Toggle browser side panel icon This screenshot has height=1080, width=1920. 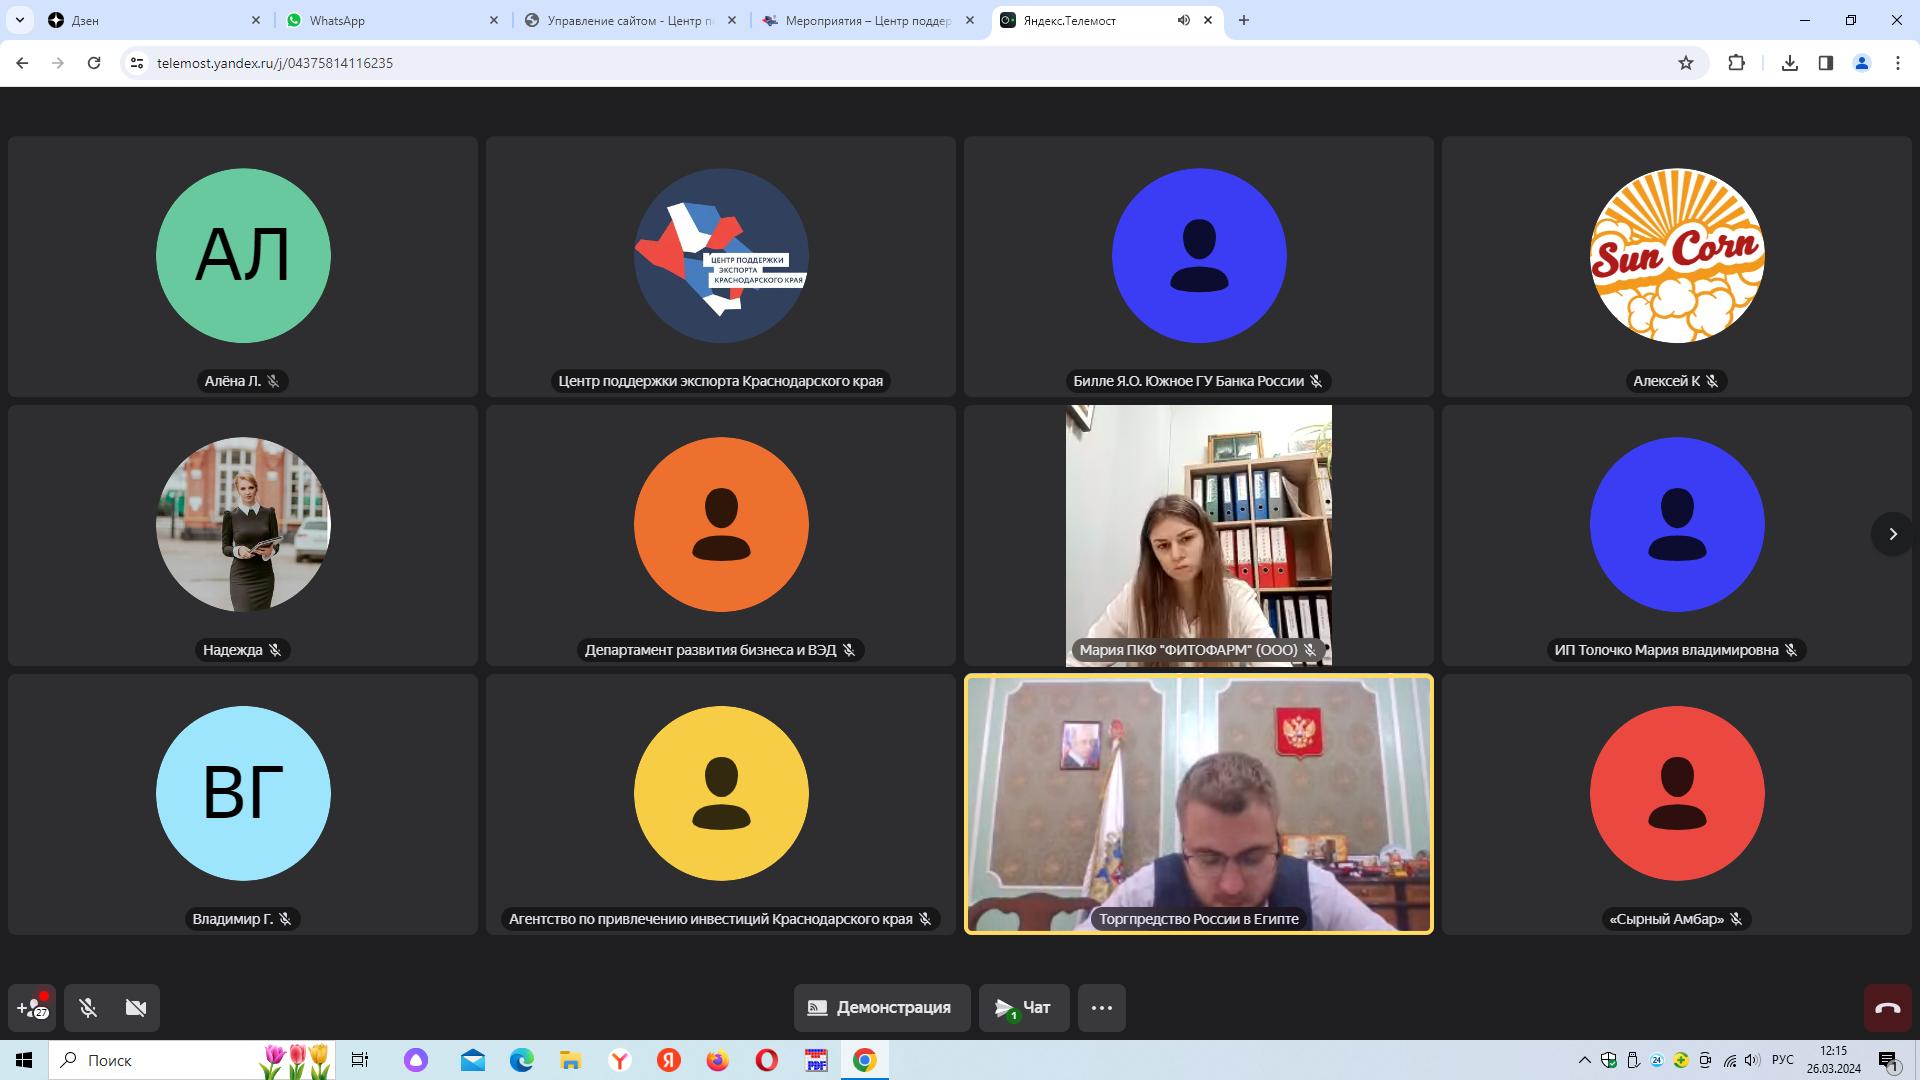(1825, 63)
